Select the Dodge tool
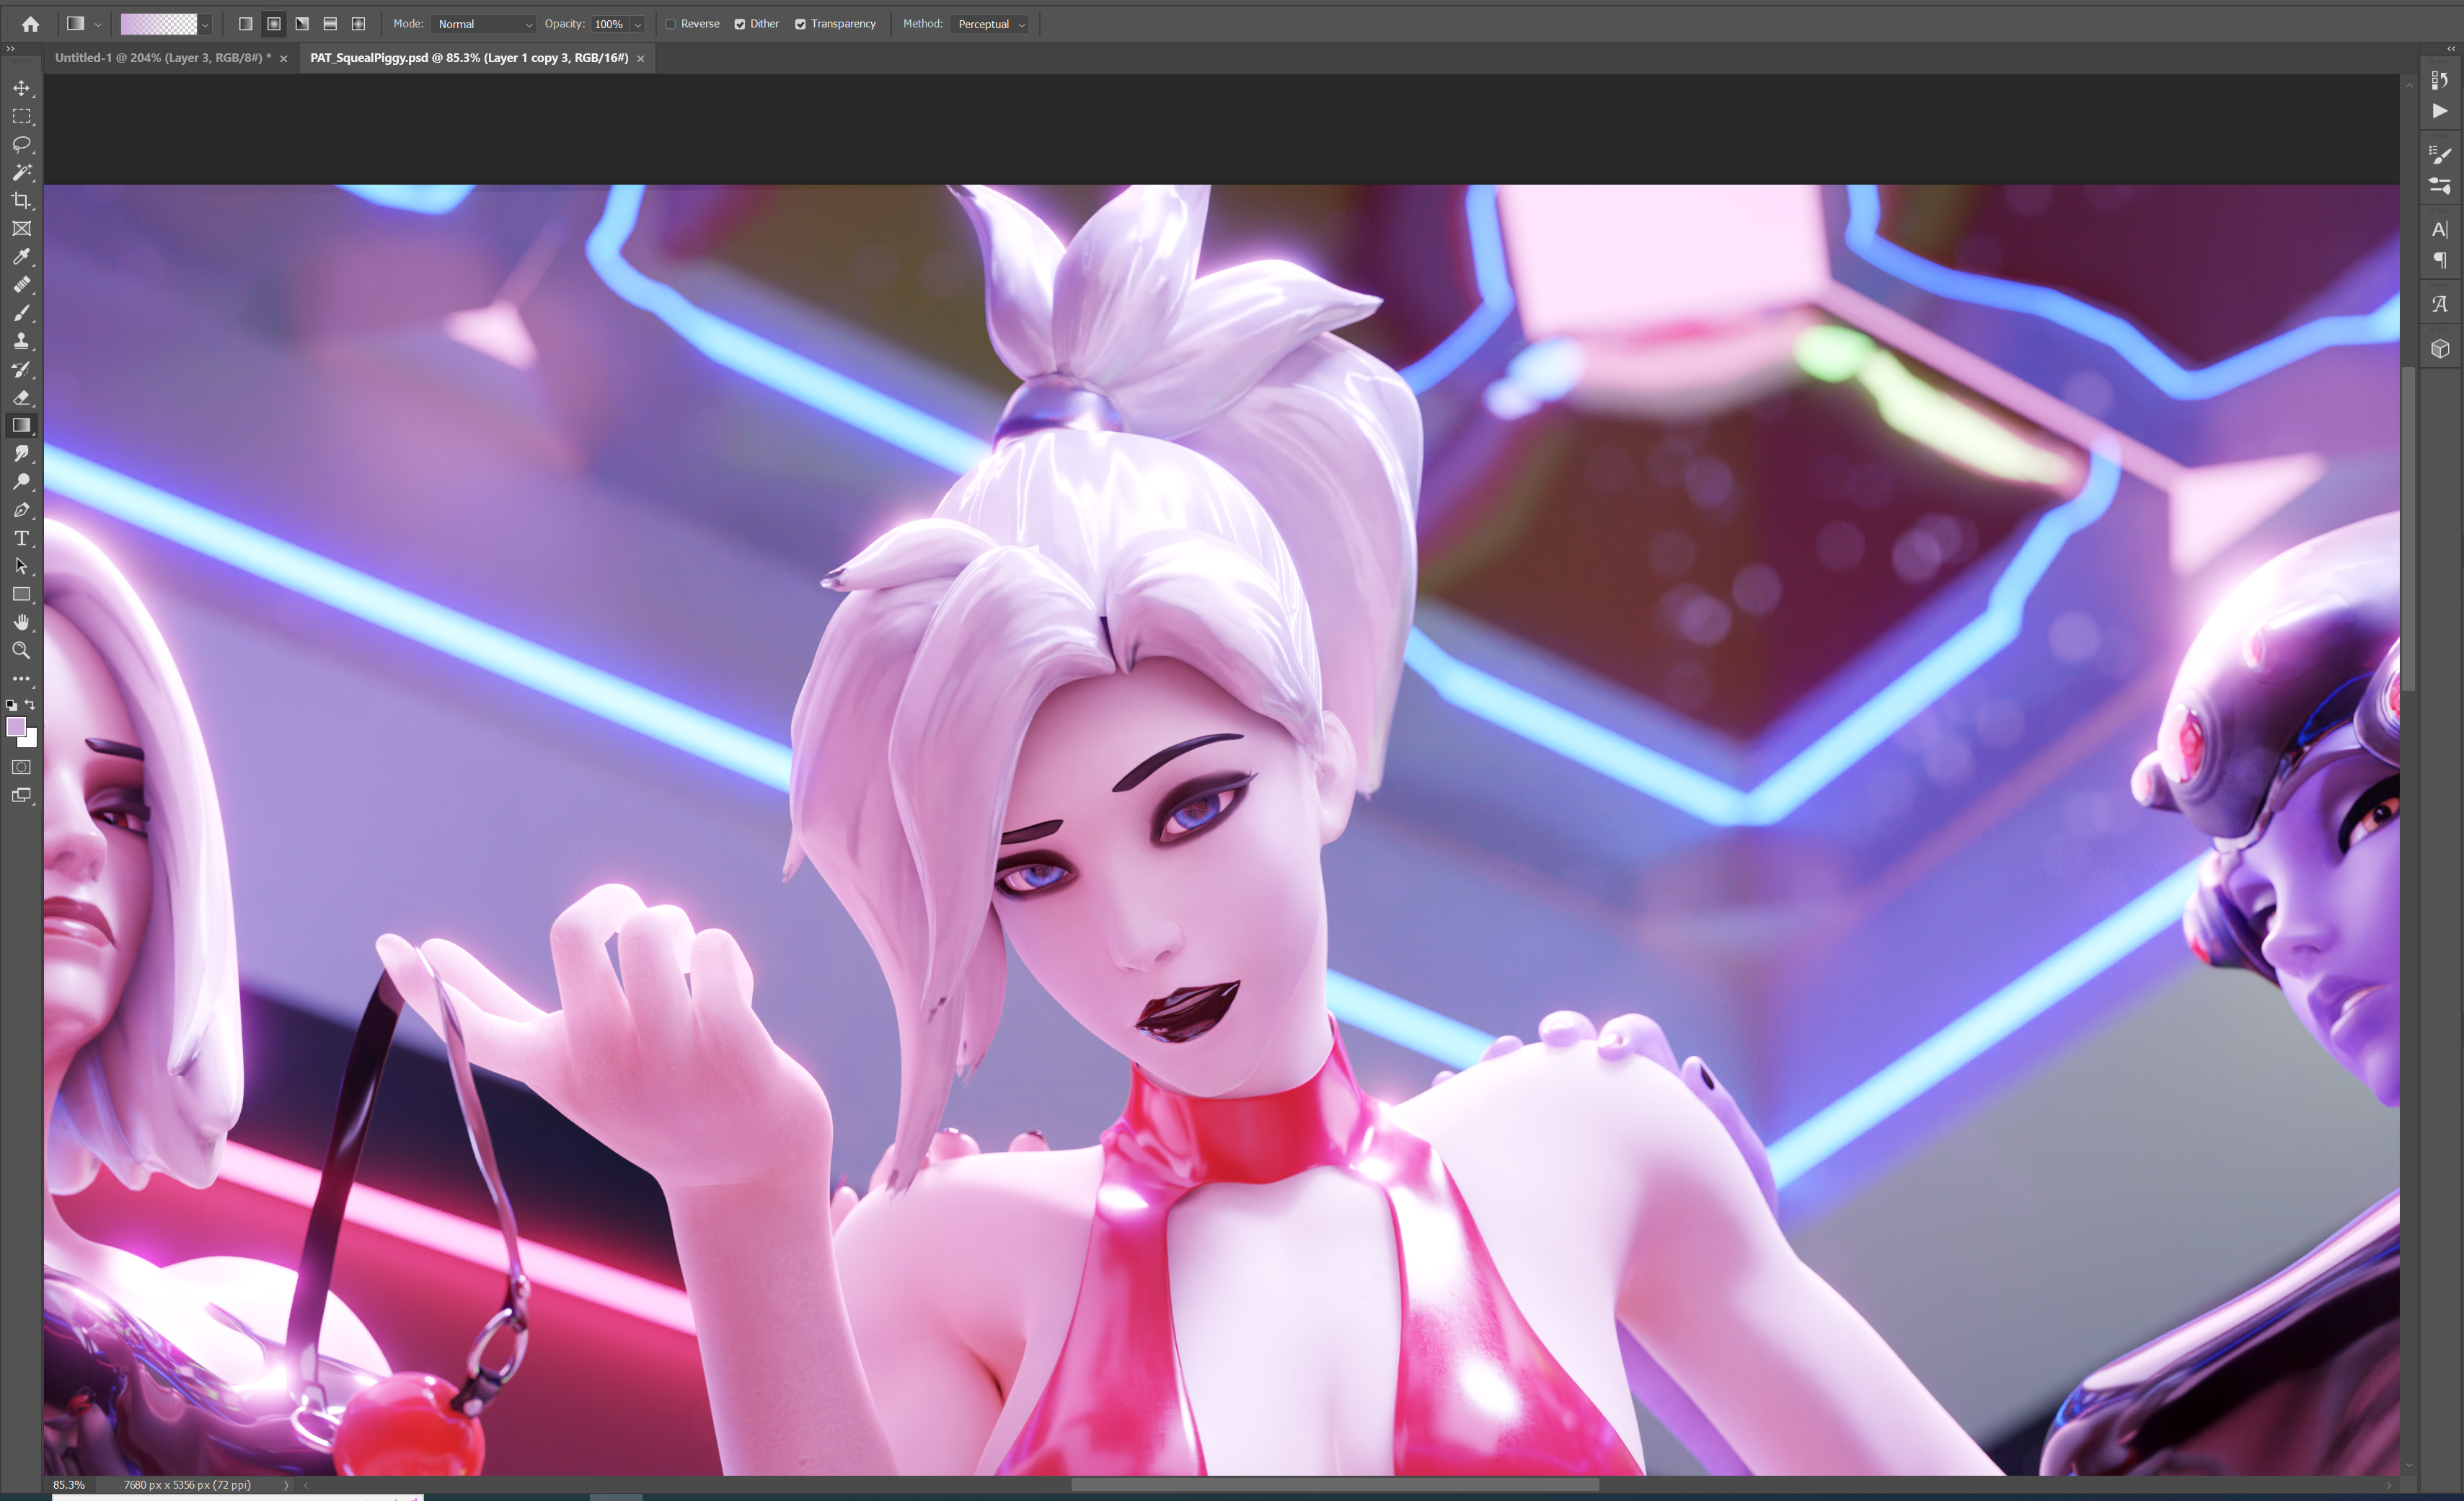 [21, 481]
